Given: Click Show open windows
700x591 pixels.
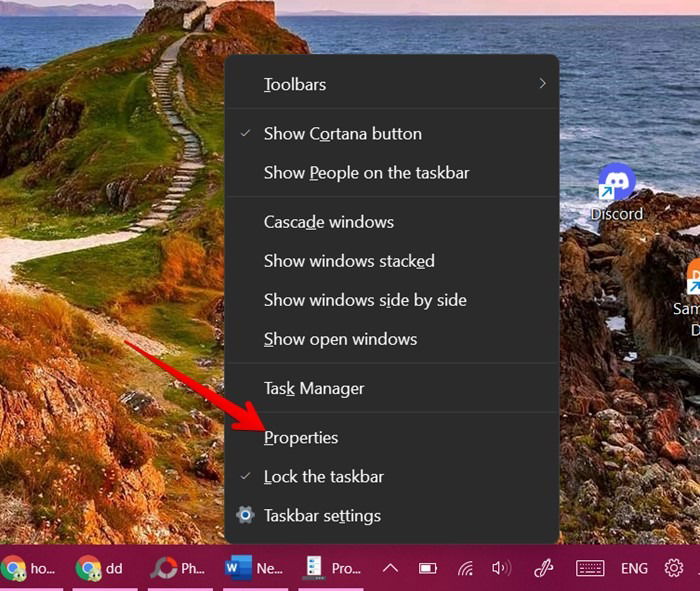Looking at the screenshot, I should (392, 339).
